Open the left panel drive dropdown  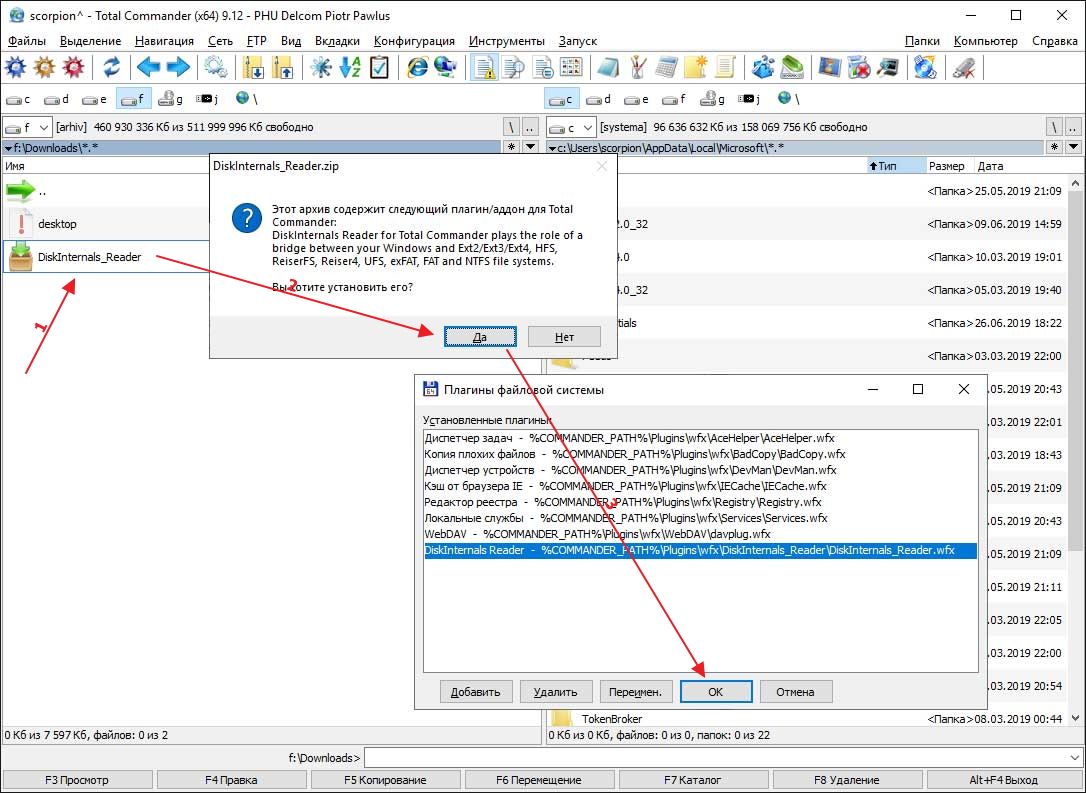click(28, 127)
